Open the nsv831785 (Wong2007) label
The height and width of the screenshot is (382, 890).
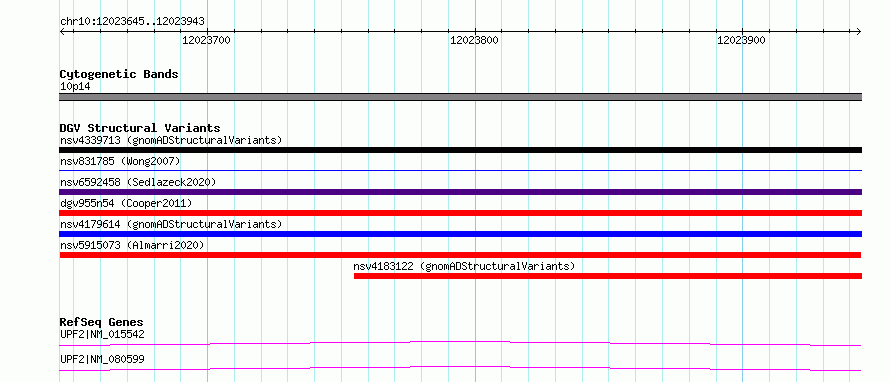(x=120, y=161)
